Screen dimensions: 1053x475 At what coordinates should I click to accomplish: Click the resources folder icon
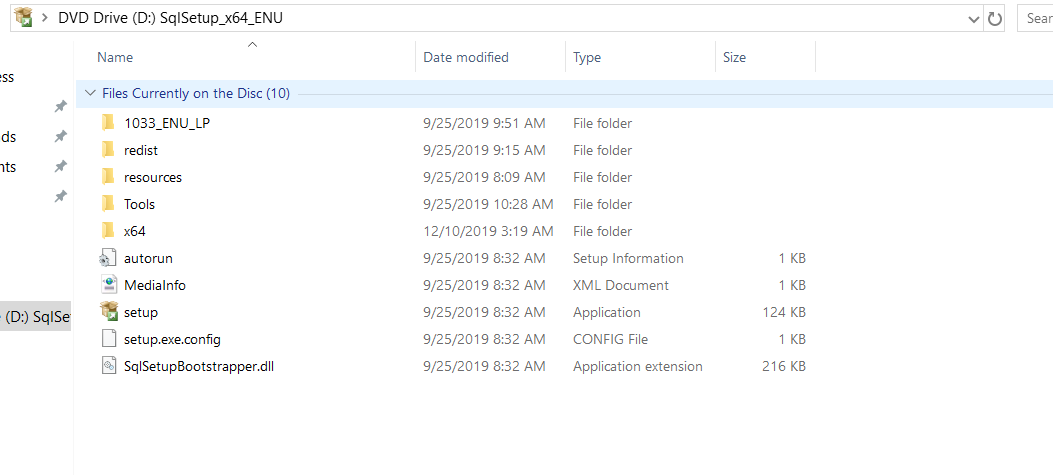108,177
